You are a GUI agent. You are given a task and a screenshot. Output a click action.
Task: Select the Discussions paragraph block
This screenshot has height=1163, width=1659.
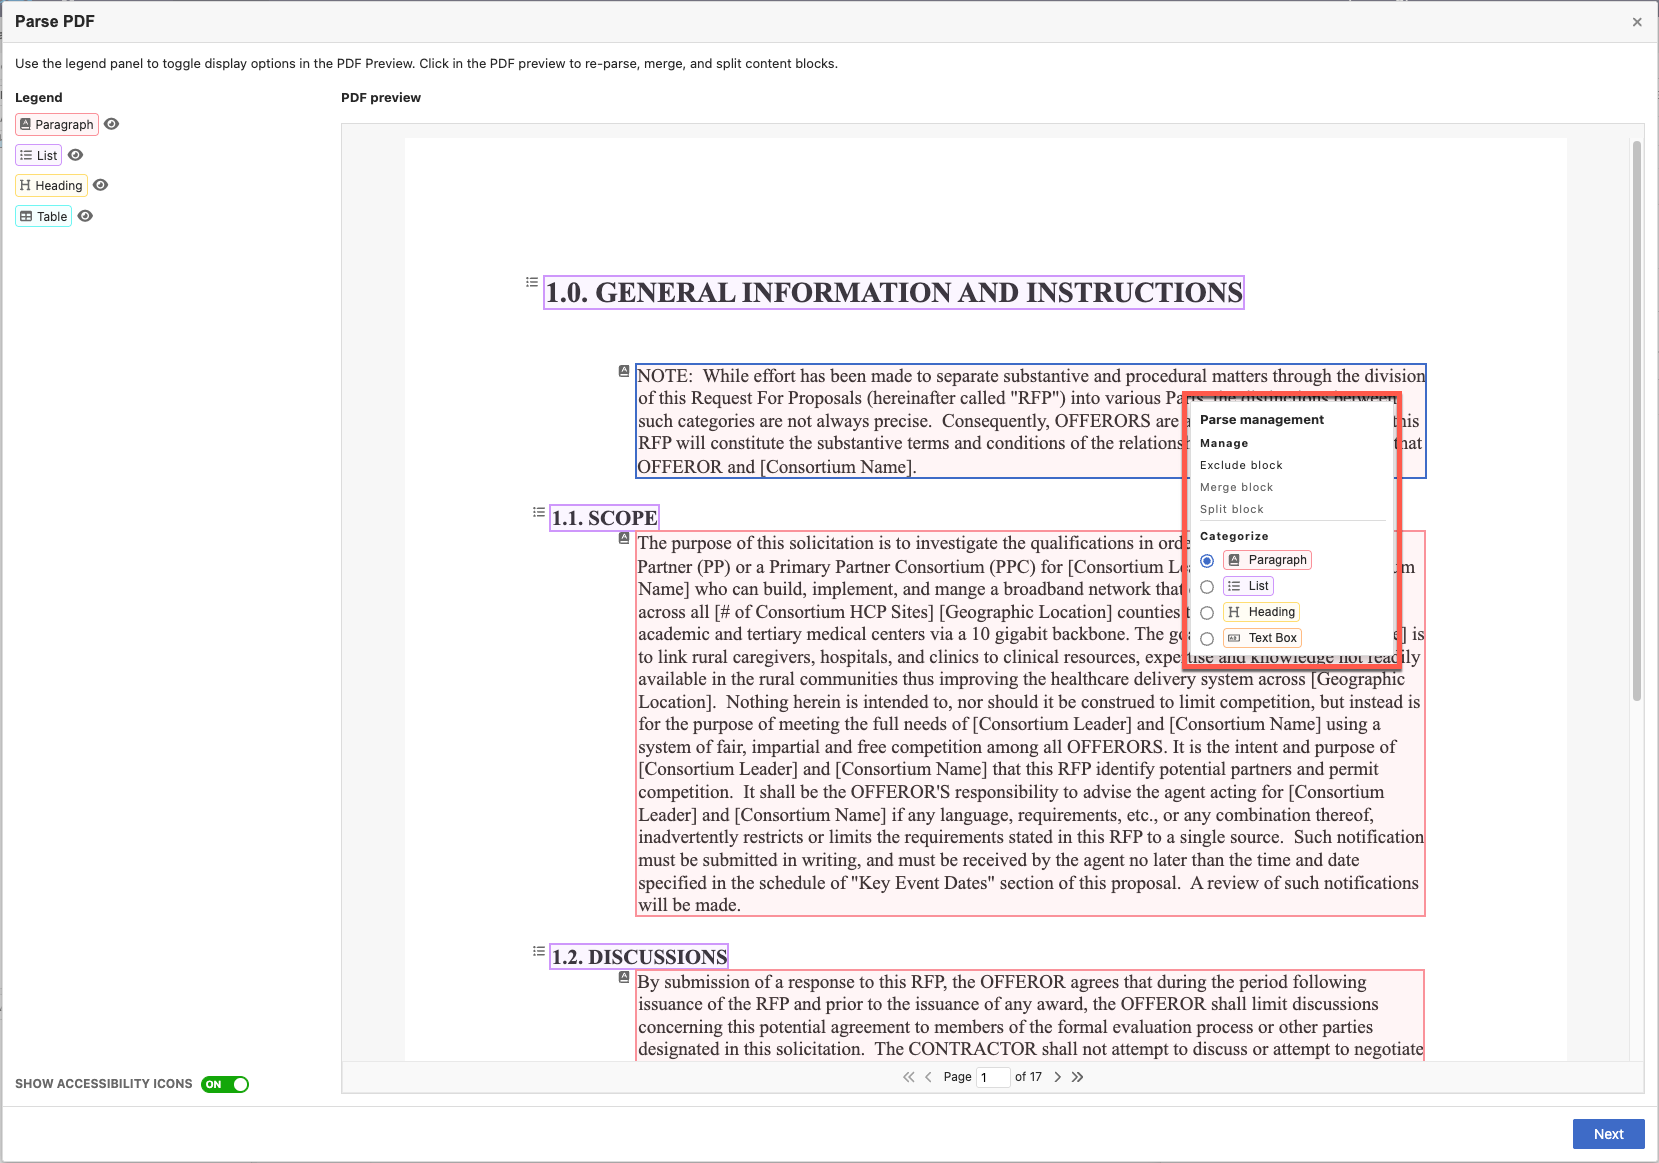(1030, 1015)
